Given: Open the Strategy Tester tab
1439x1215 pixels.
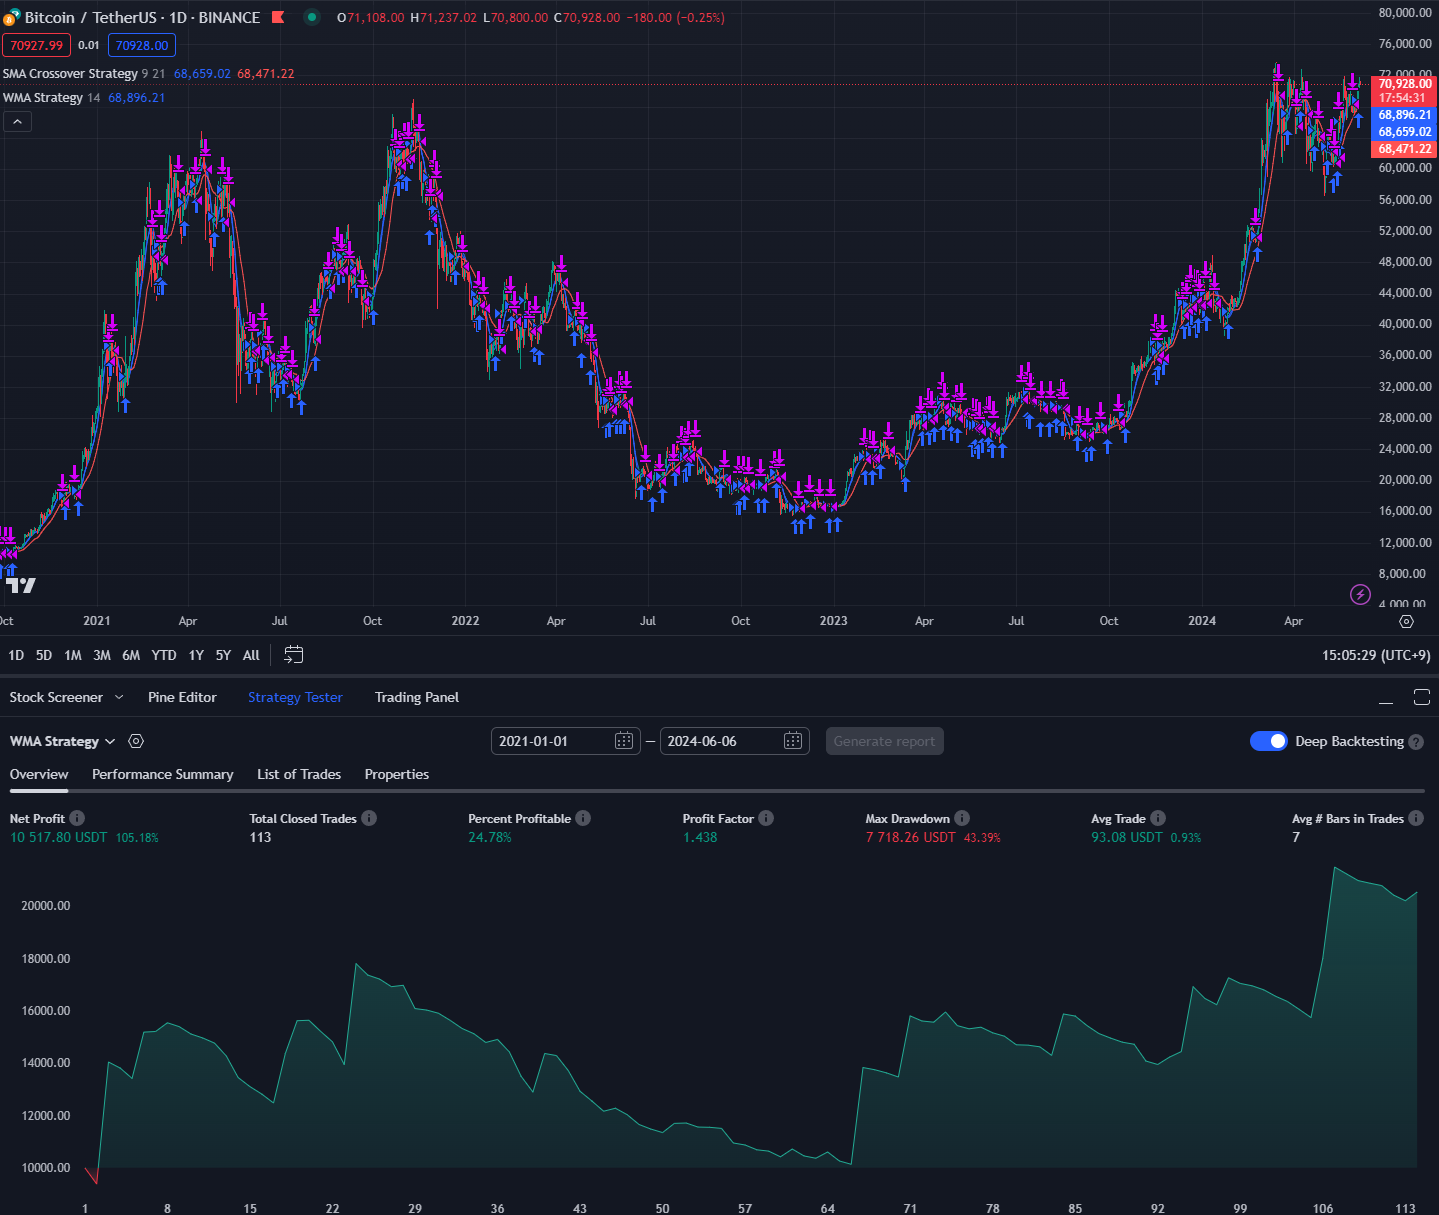Looking at the screenshot, I should pos(295,697).
